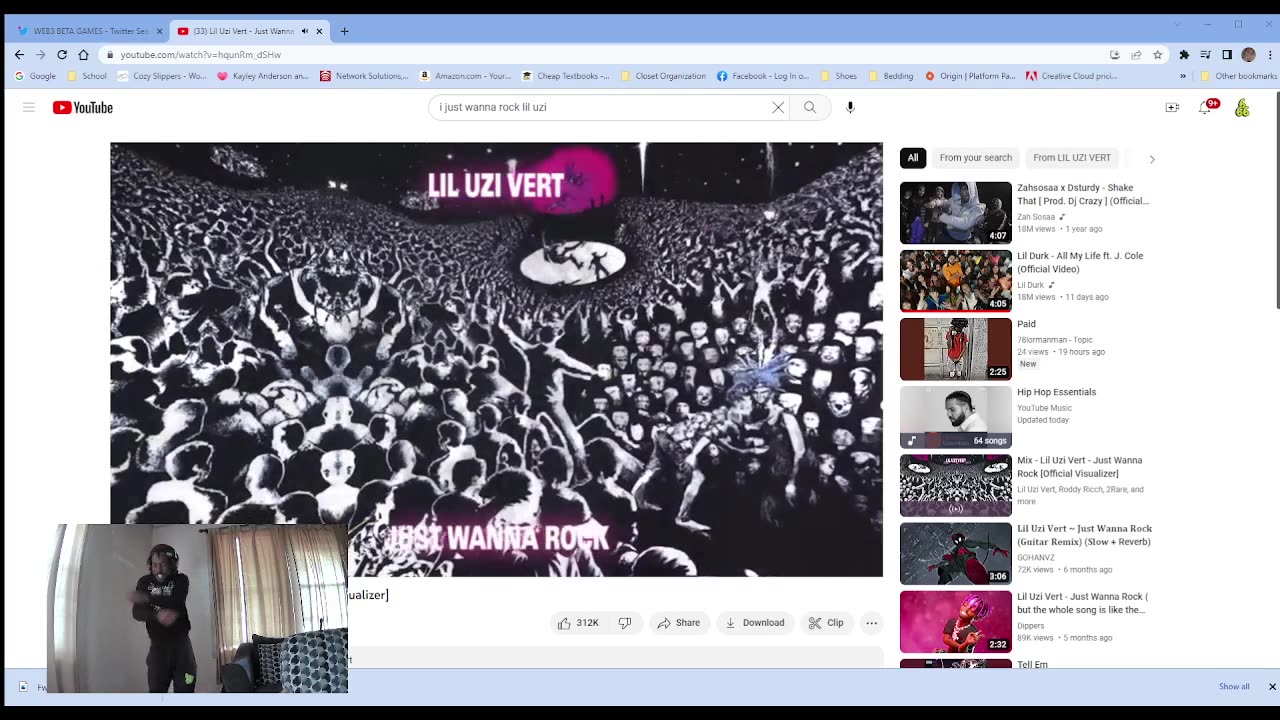Open the Bedding bookmarks folder
The image size is (1280, 720).
891,76
